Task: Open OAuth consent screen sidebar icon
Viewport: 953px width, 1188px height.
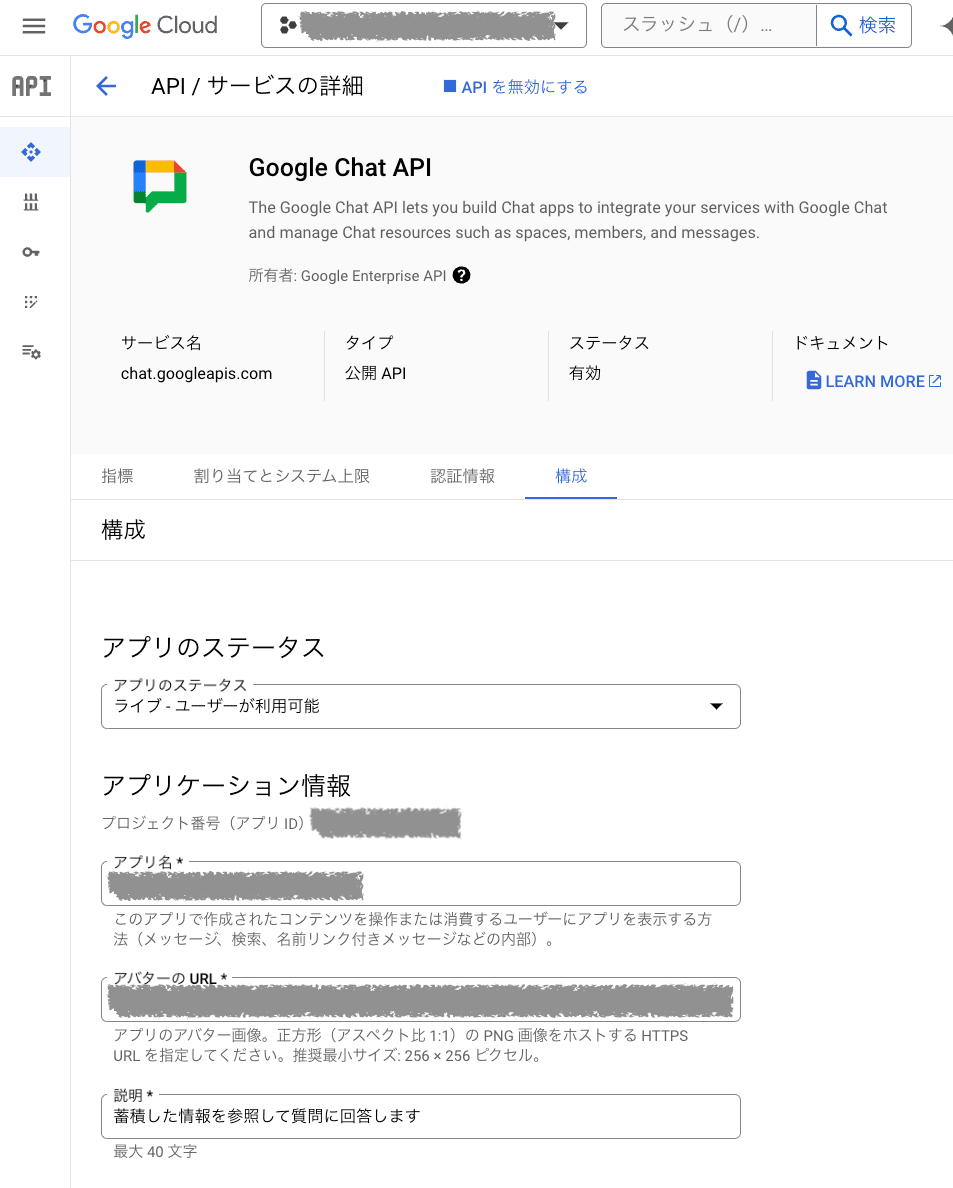Action: [31, 302]
